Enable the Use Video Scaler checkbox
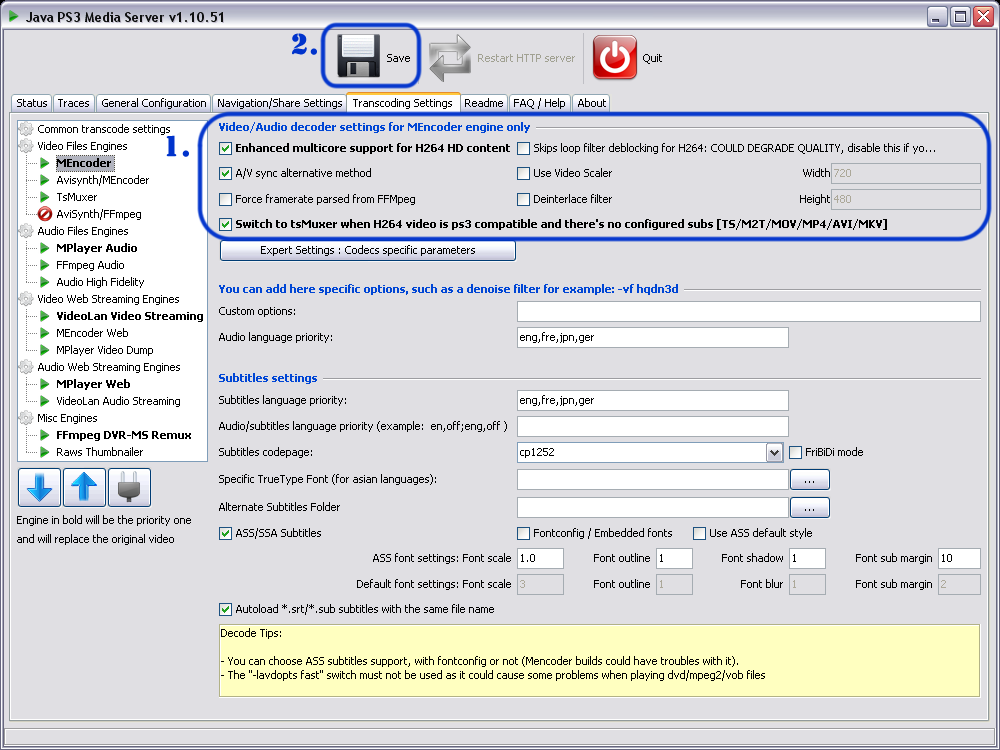The image size is (1000, 750). (524, 173)
